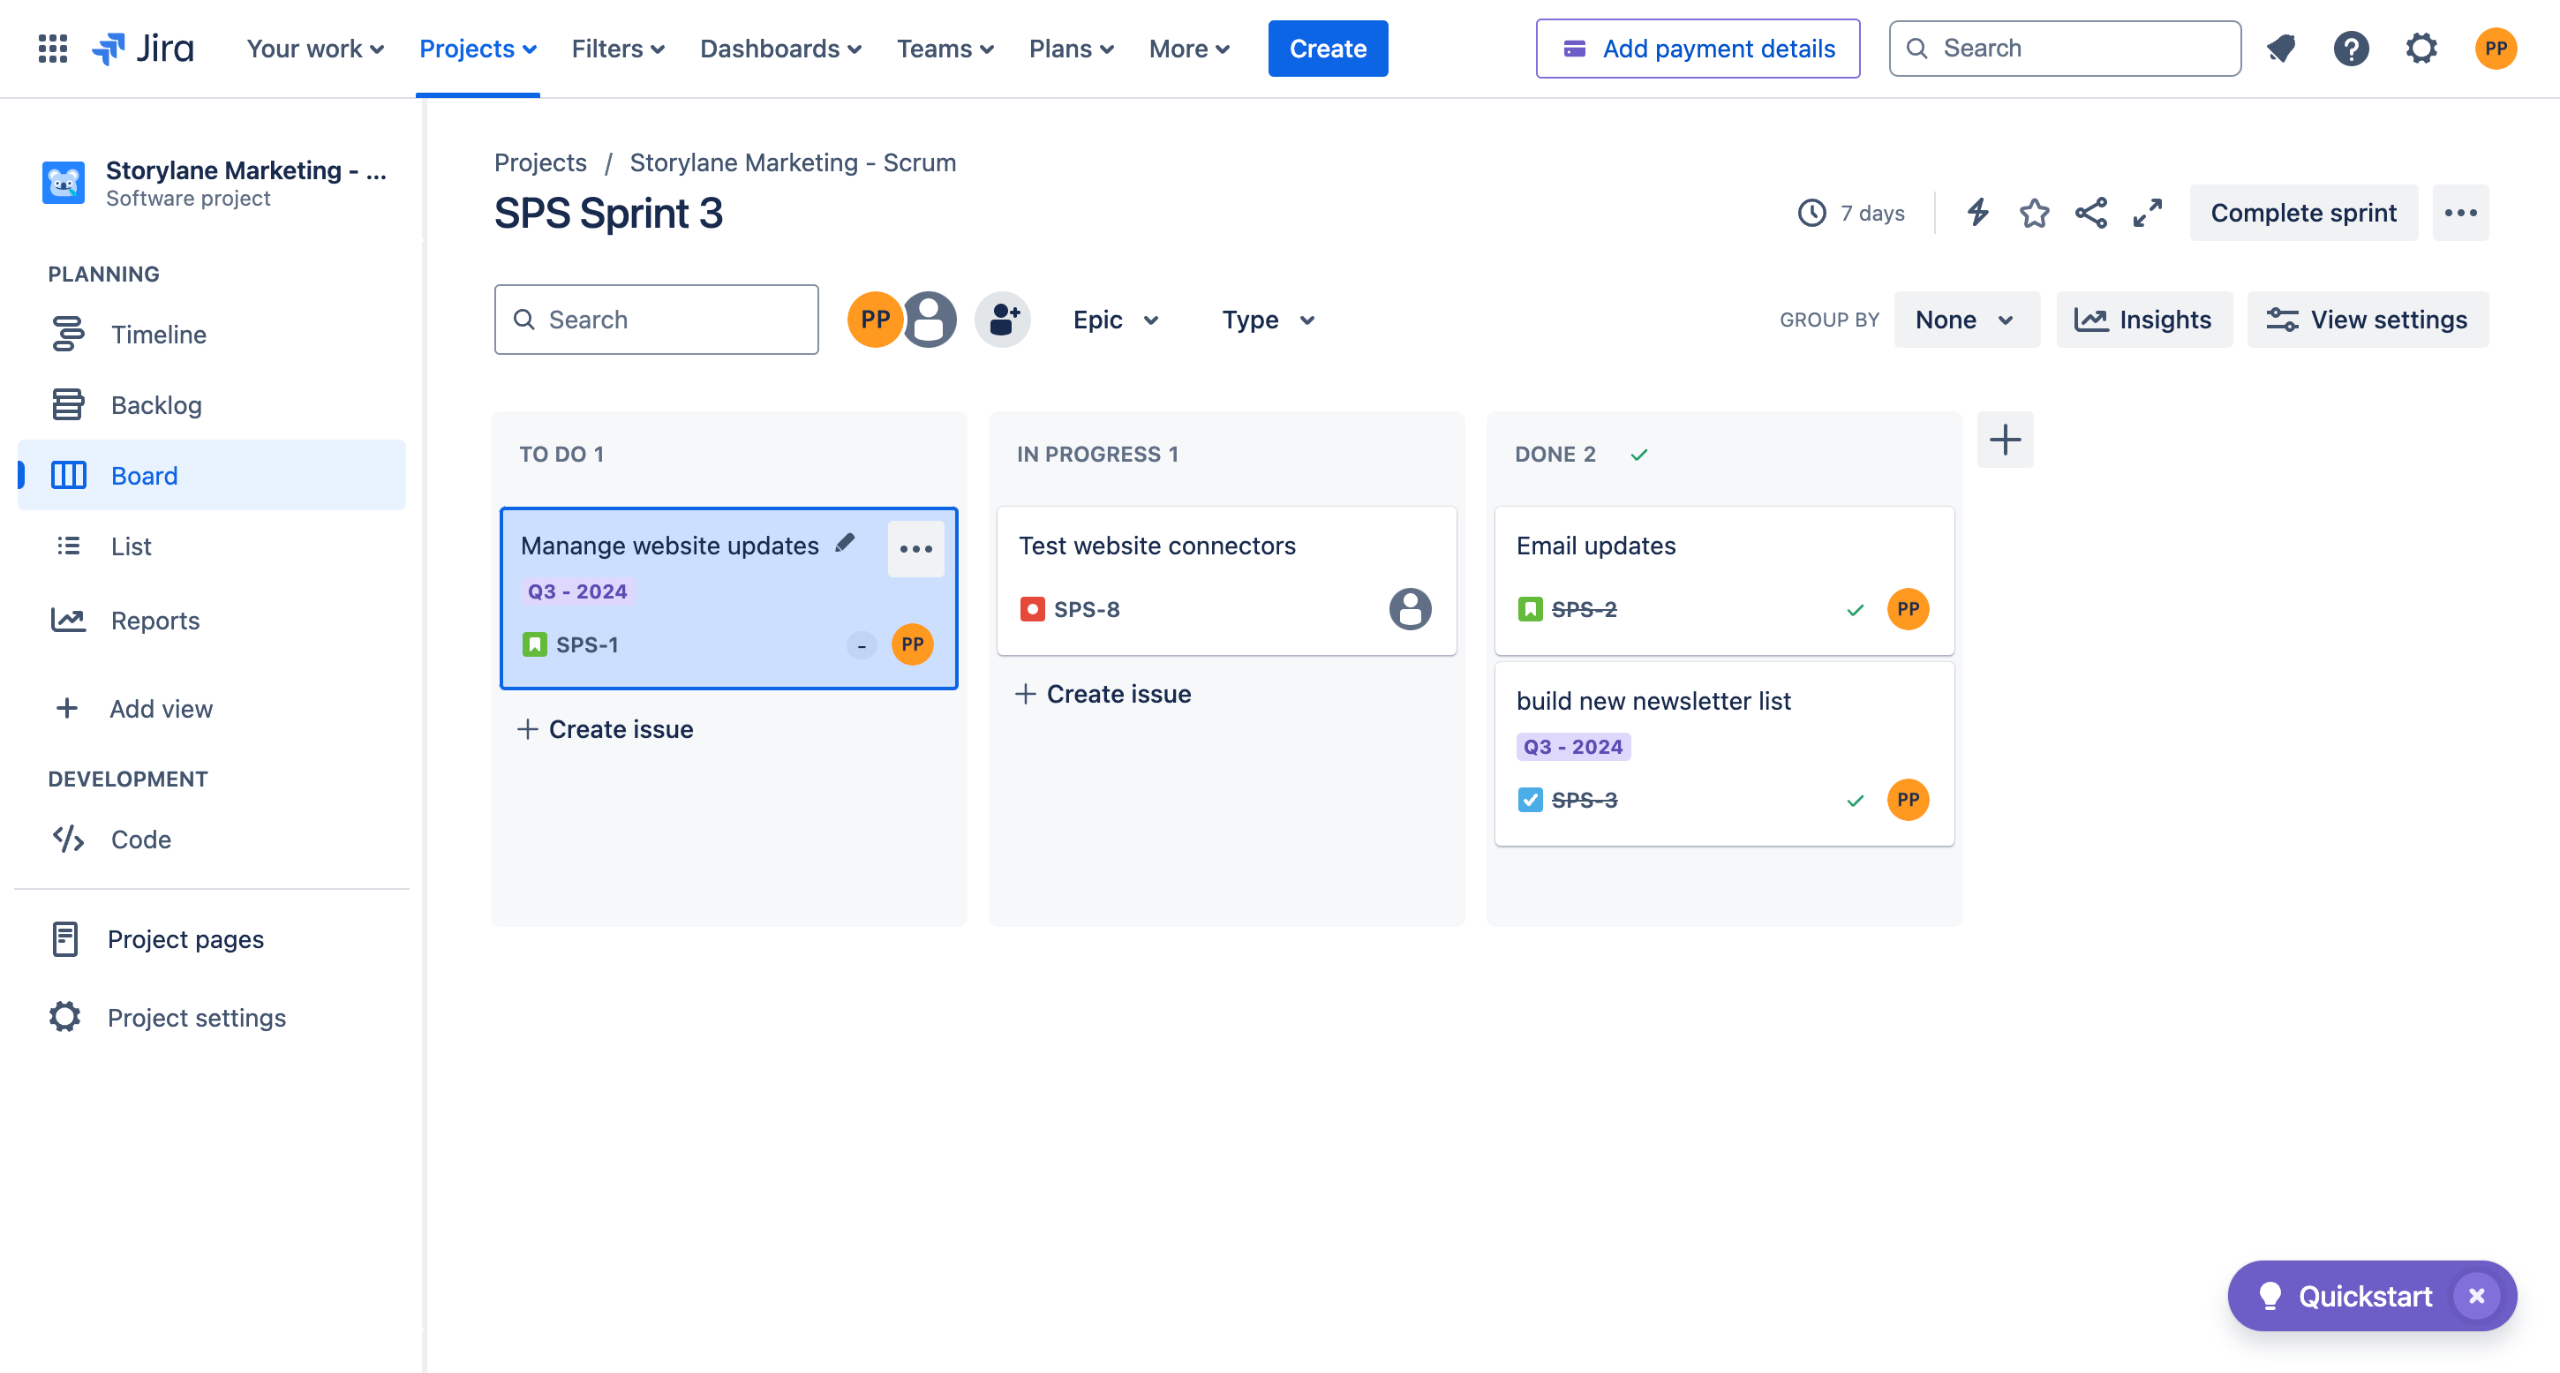Go to Backlog in the sidebar
The image size is (2560, 1373).
click(156, 405)
